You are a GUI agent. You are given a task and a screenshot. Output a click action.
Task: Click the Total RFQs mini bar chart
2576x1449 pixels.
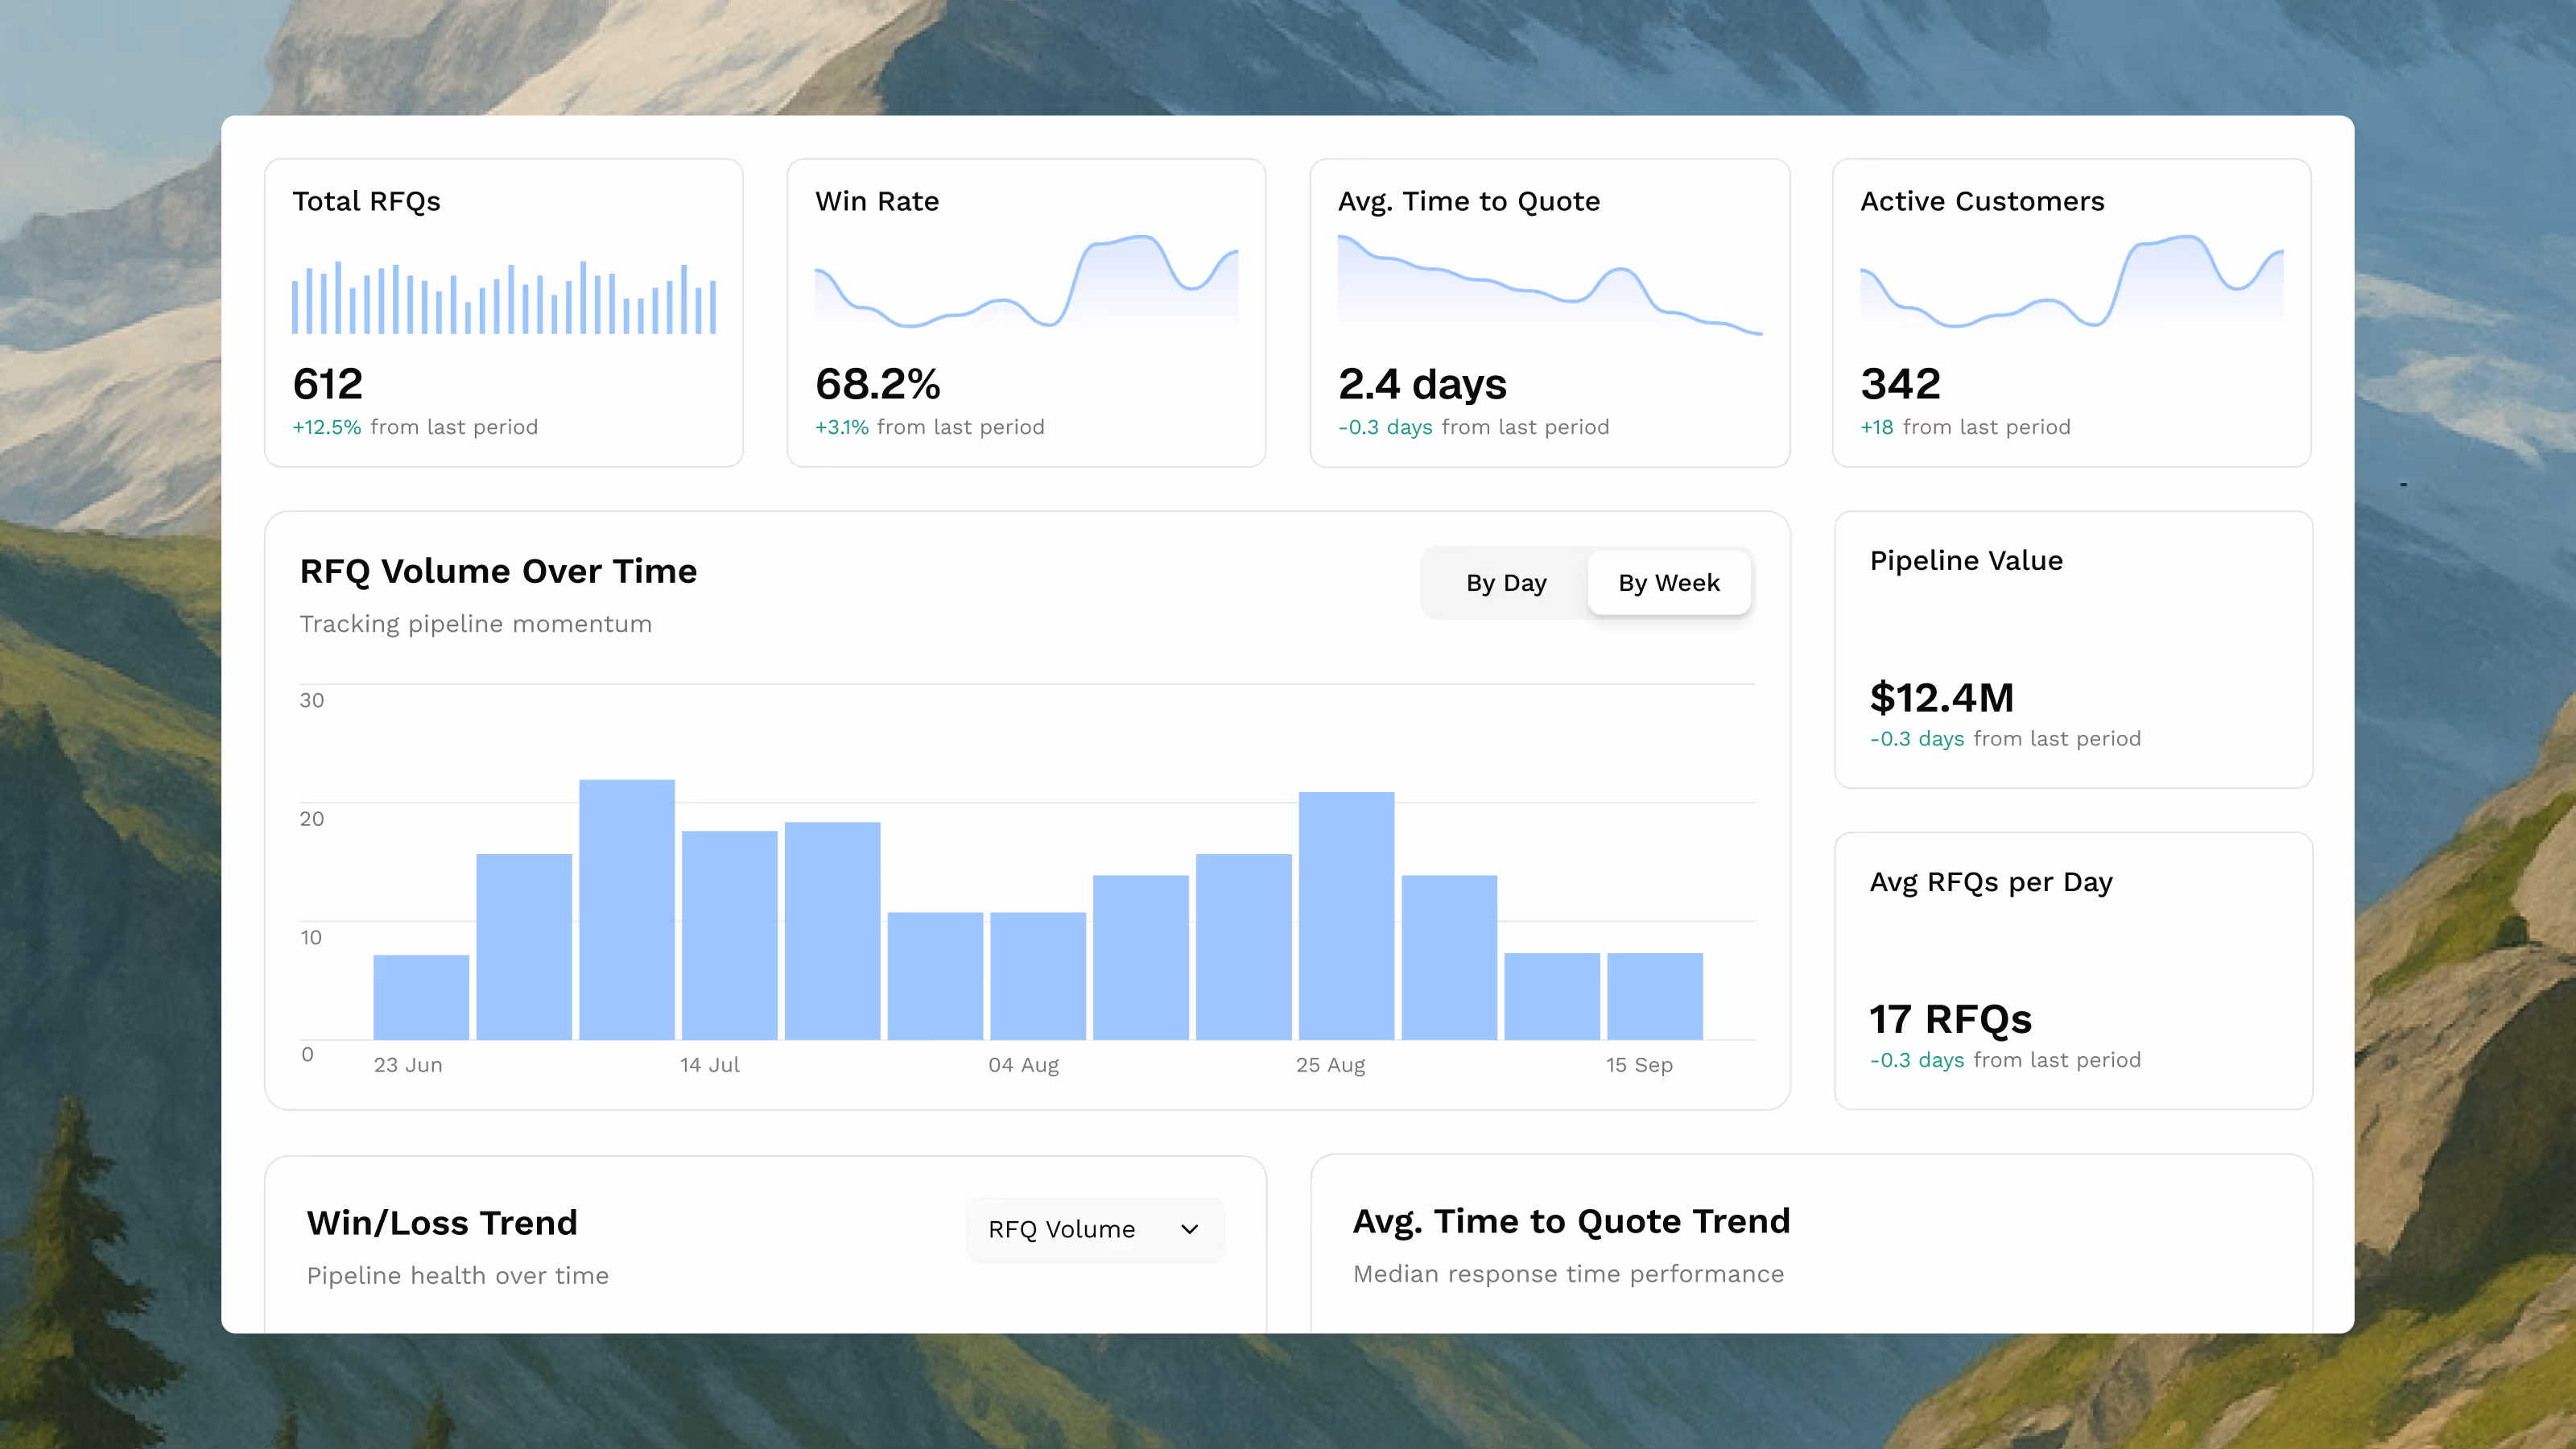[503, 298]
